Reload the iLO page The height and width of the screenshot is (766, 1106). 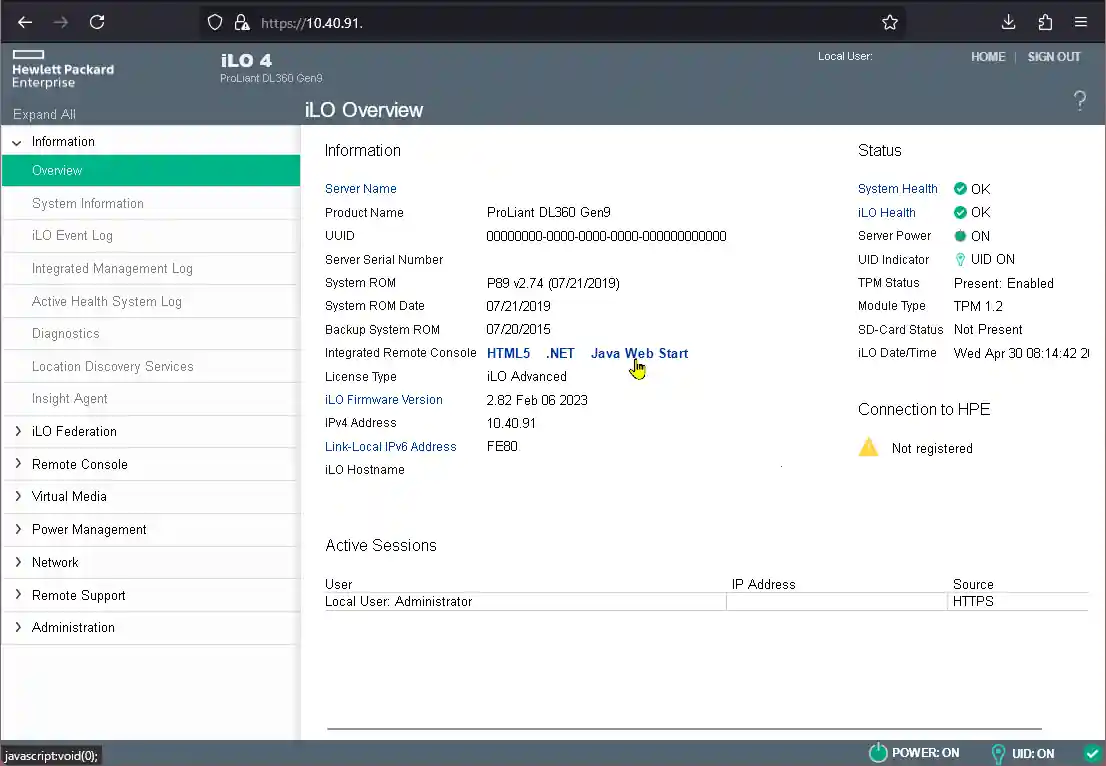(x=97, y=23)
